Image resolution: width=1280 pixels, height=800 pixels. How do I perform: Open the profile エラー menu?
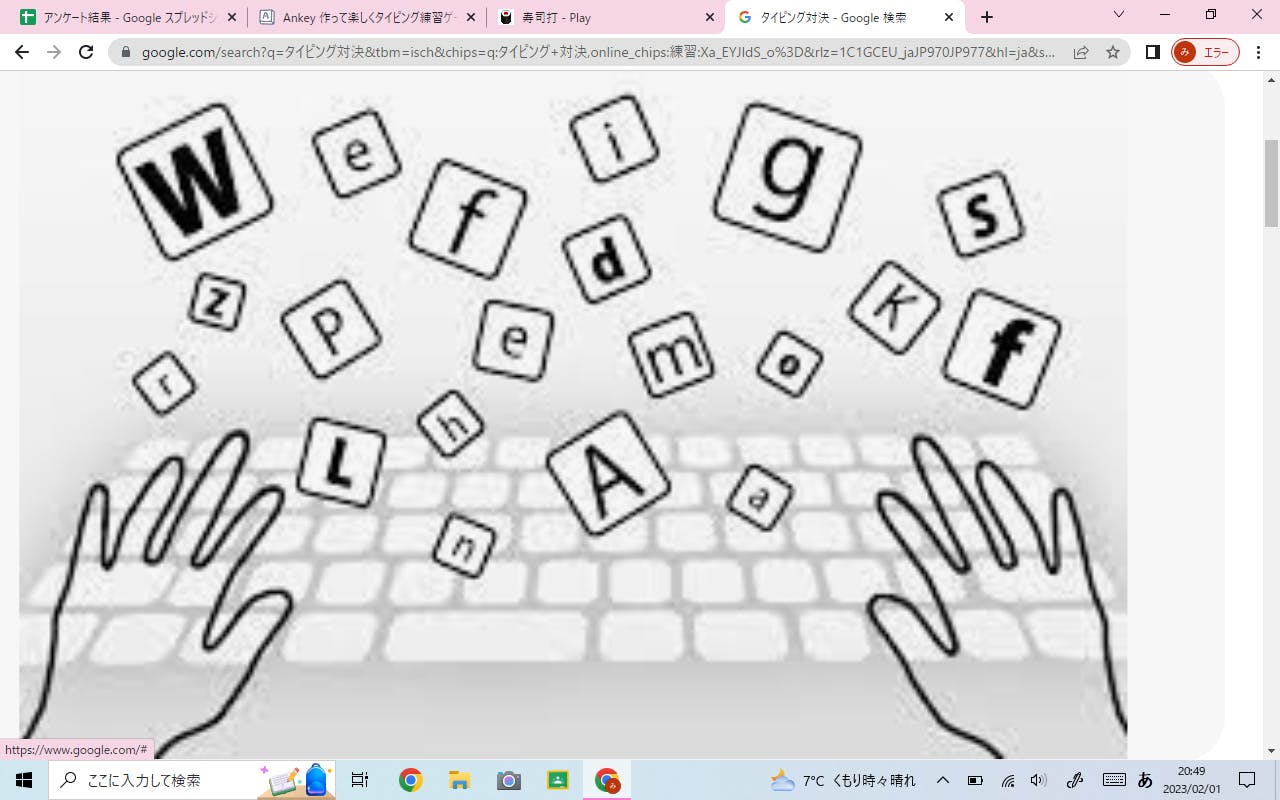click(1205, 52)
